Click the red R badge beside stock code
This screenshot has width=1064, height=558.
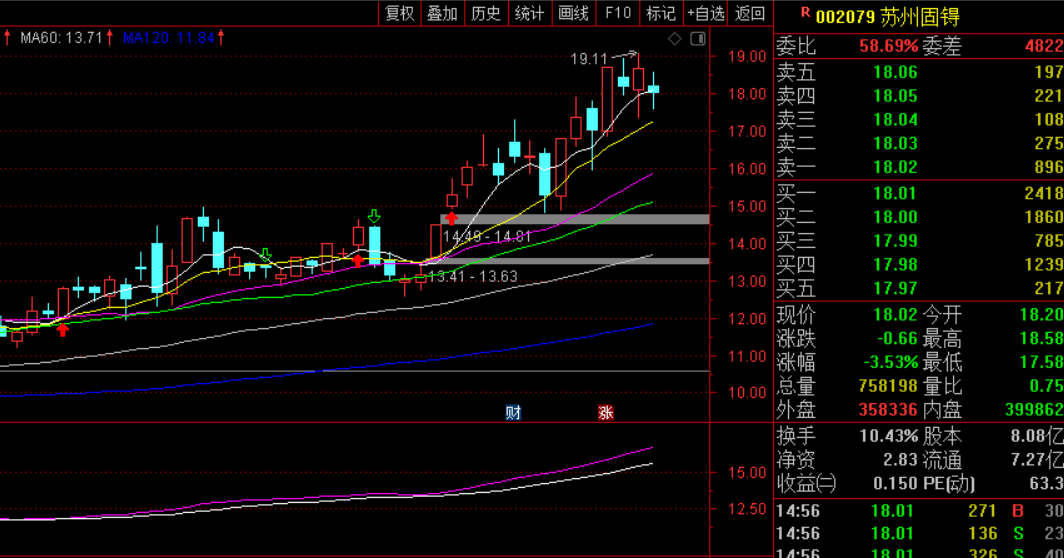(805, 13)
